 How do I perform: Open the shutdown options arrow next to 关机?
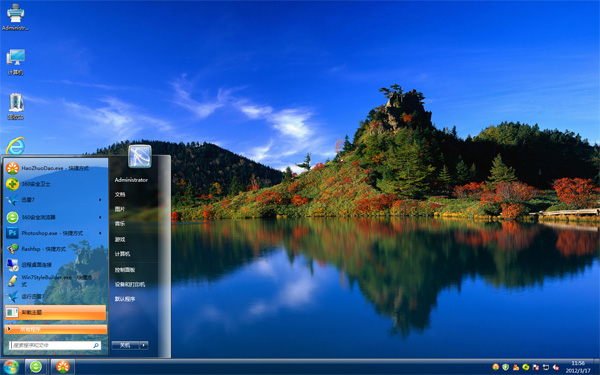tap(144, 345)
